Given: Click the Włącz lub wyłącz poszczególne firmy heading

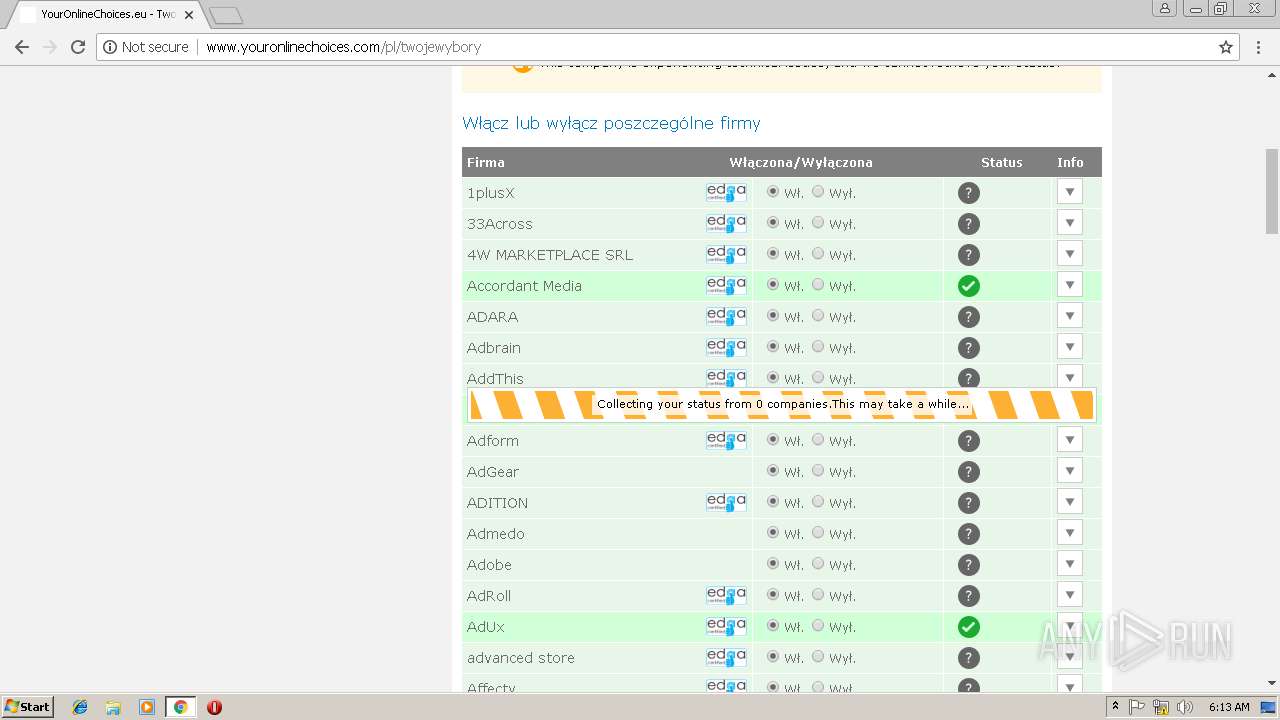Looking at the screenshot, I should [611, 123].
